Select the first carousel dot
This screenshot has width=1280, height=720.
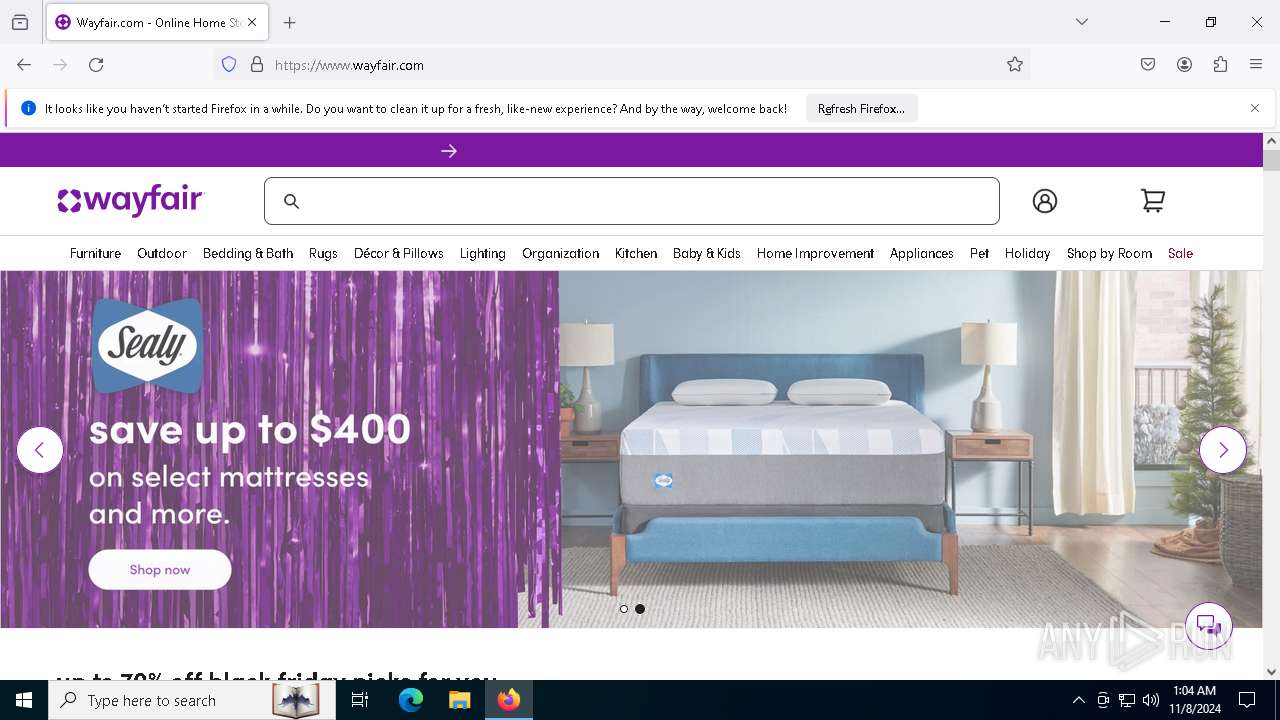[624, 609]
